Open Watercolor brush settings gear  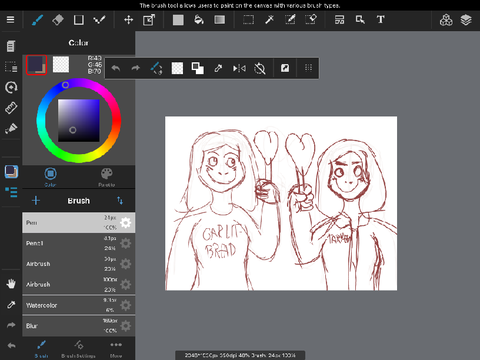tap(126, 305)
